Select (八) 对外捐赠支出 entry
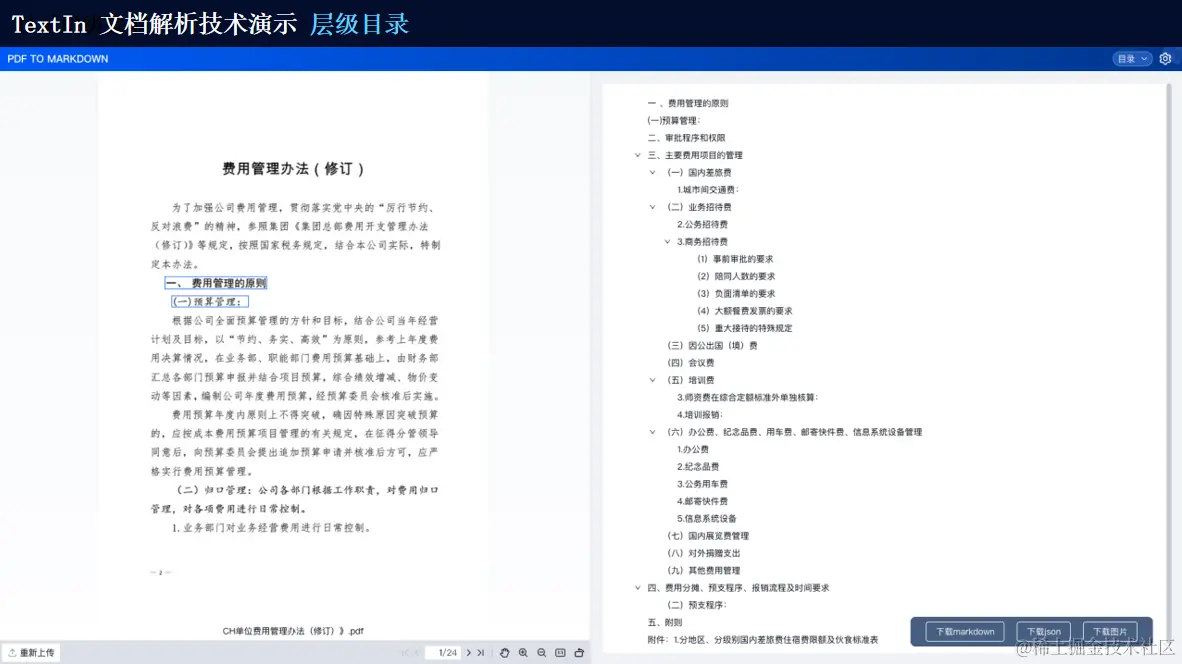Viewport: 1182px width, 664px height. click(703, 554)
